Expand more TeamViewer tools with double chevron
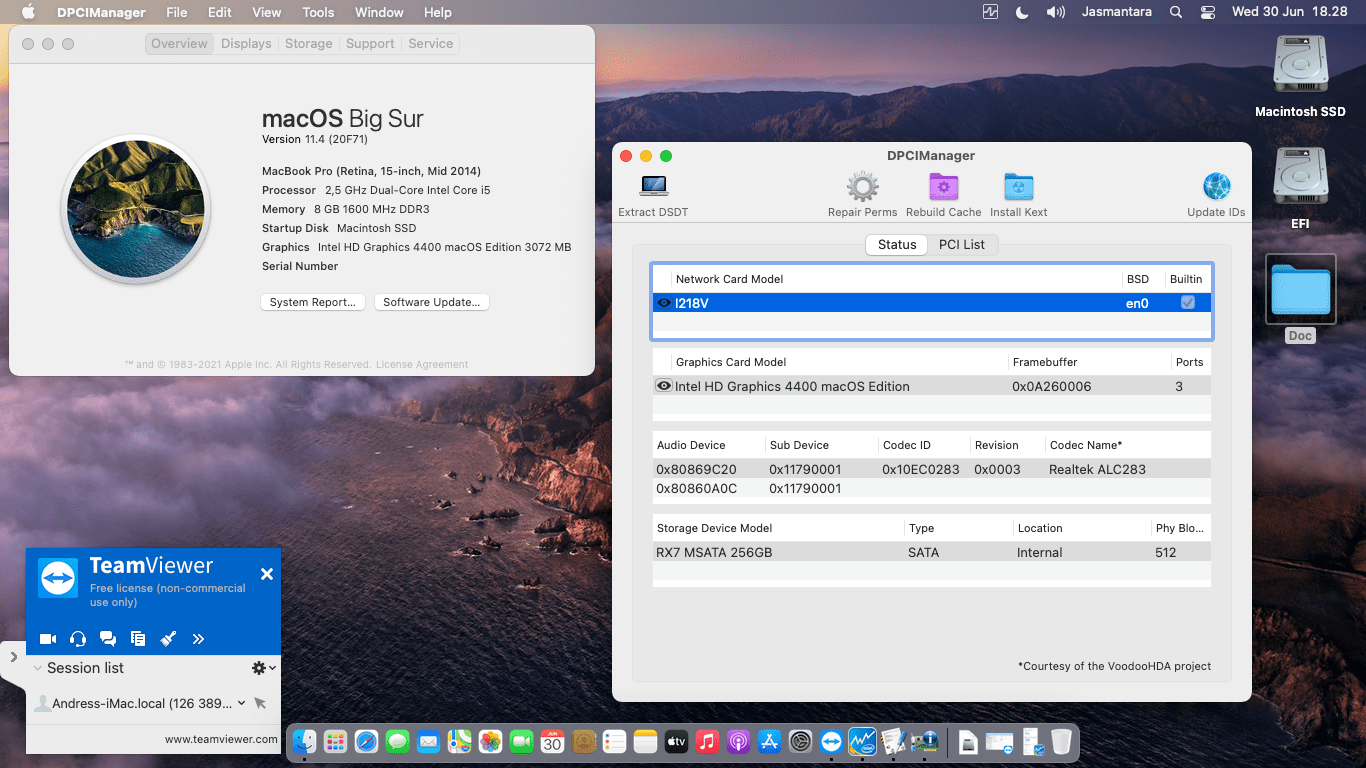 coord(198,639)
